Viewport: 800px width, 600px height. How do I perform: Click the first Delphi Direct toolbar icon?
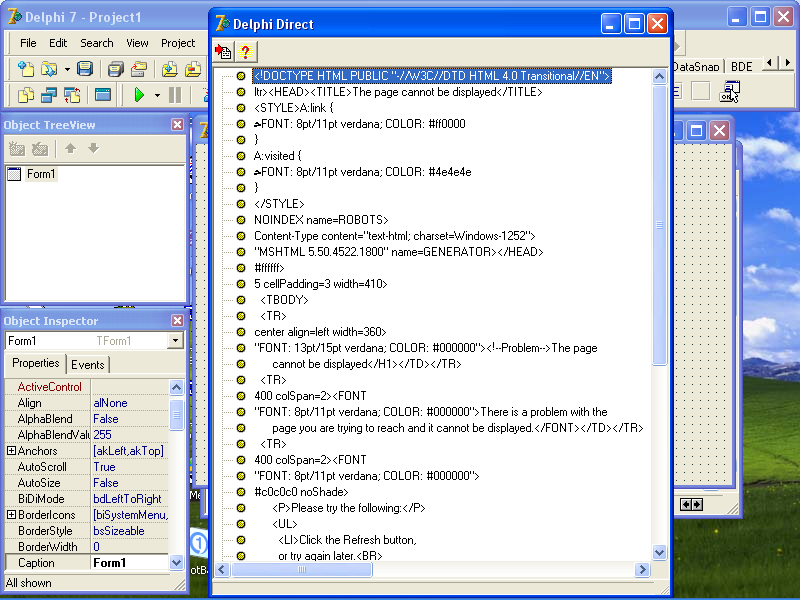(223, 52)
